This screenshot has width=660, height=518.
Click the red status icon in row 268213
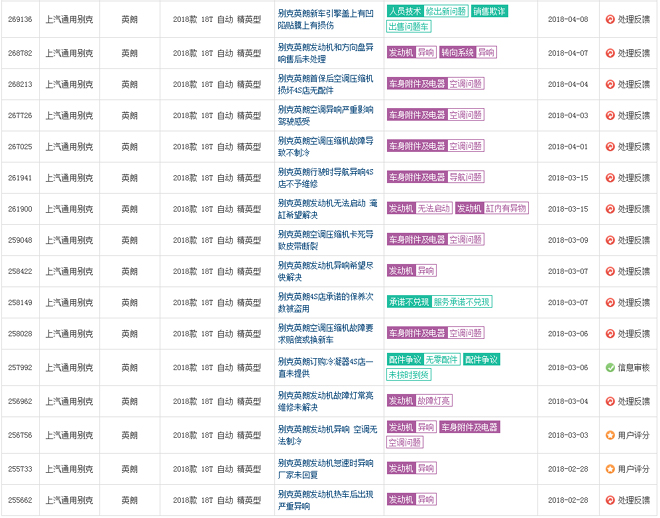click(x=610, y=84)
